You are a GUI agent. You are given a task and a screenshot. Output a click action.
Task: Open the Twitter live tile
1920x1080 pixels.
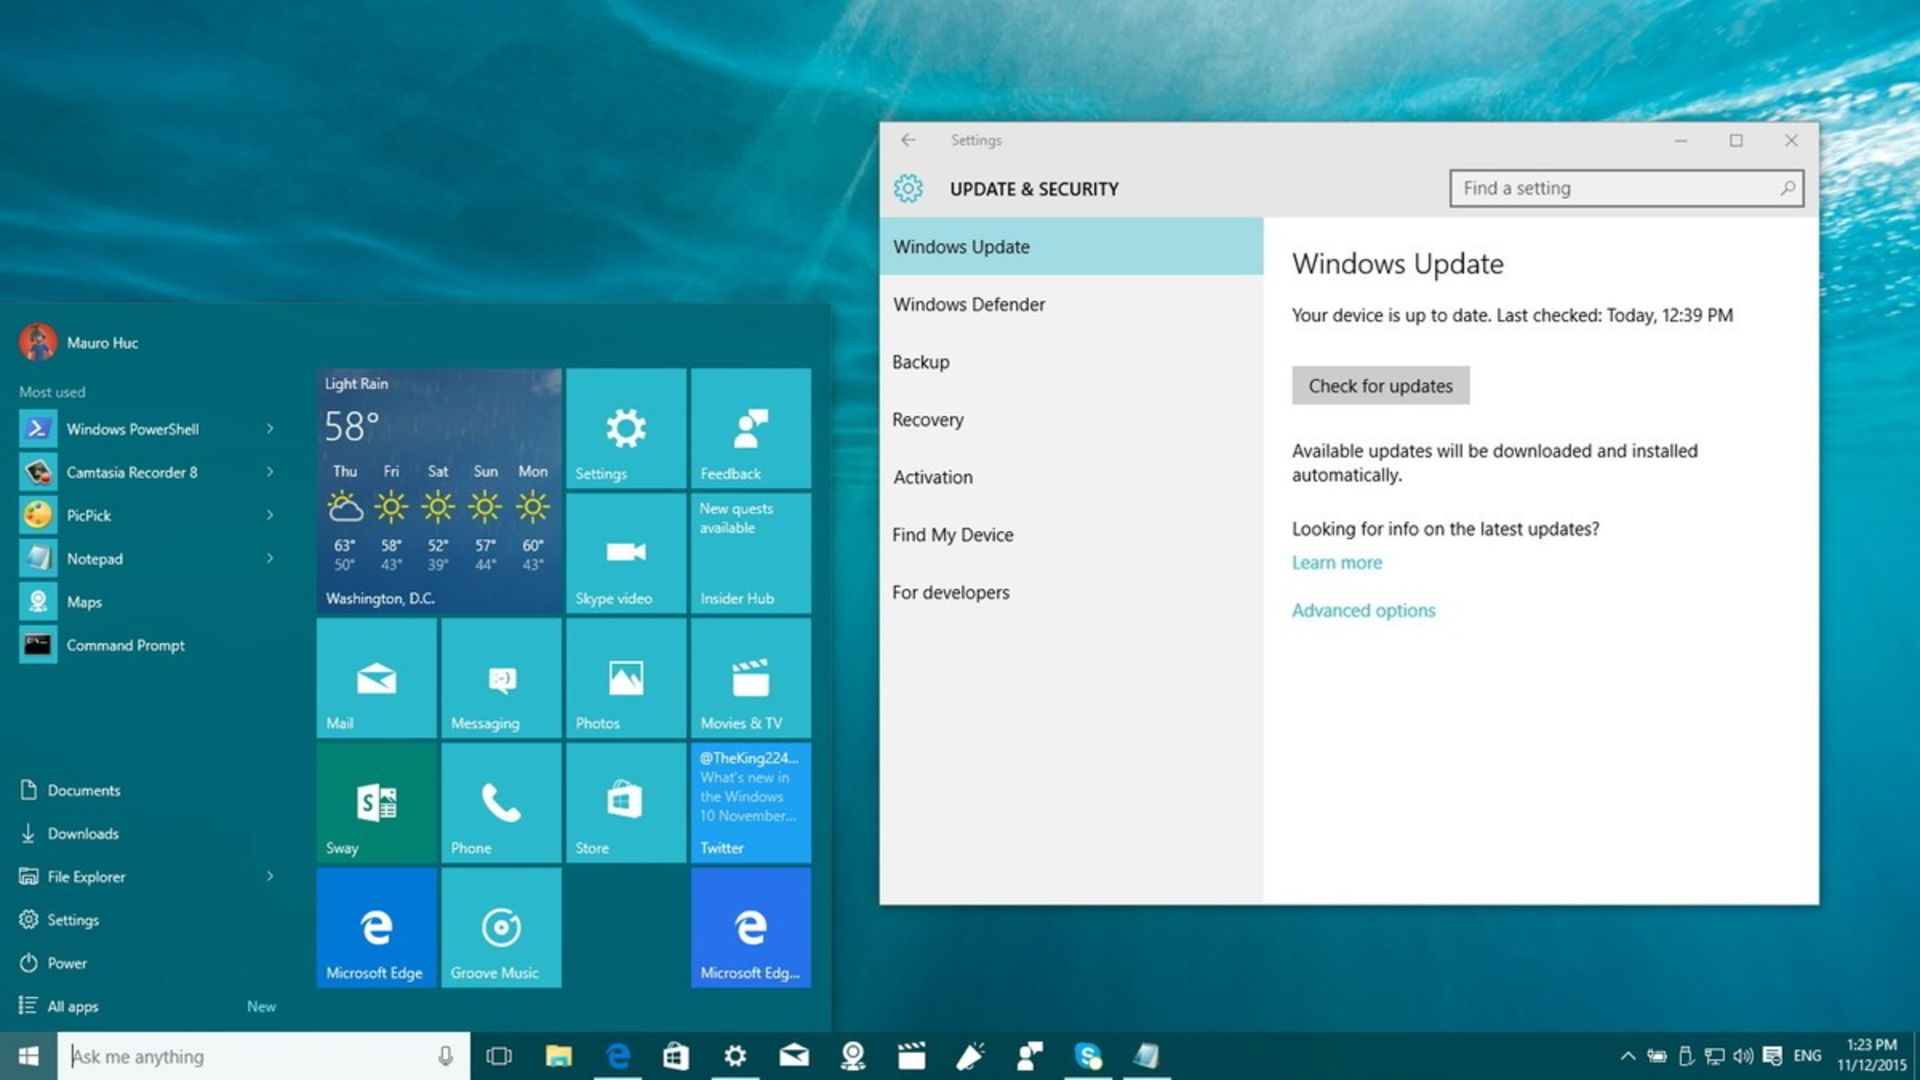pyautogui.click(x=750, y=803)
